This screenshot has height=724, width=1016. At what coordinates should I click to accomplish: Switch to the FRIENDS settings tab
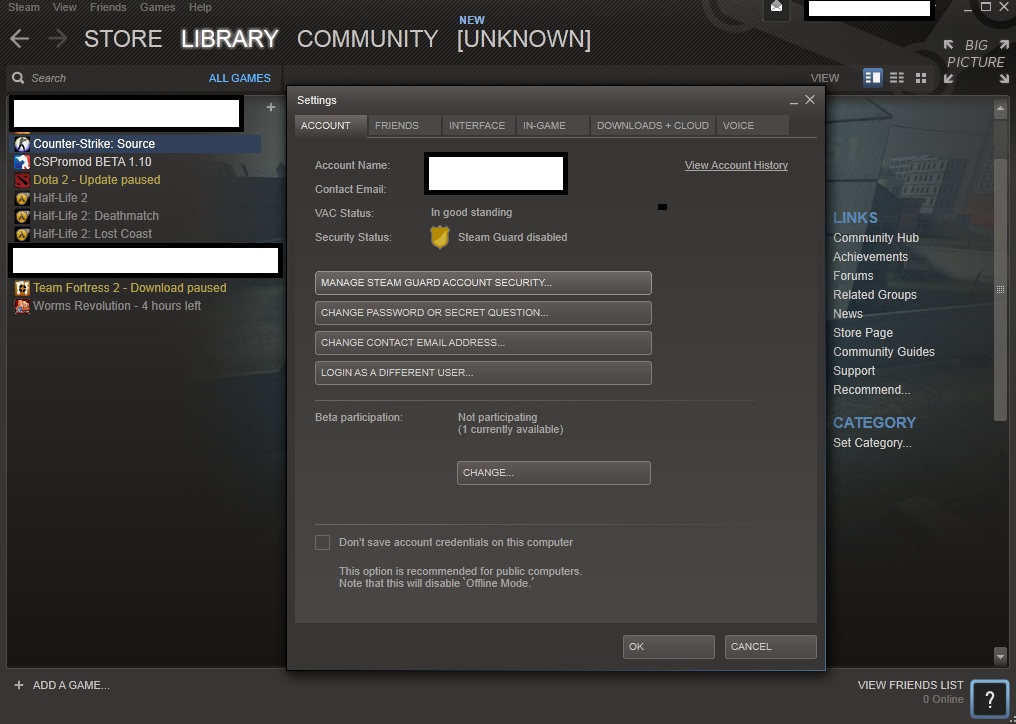404,126
